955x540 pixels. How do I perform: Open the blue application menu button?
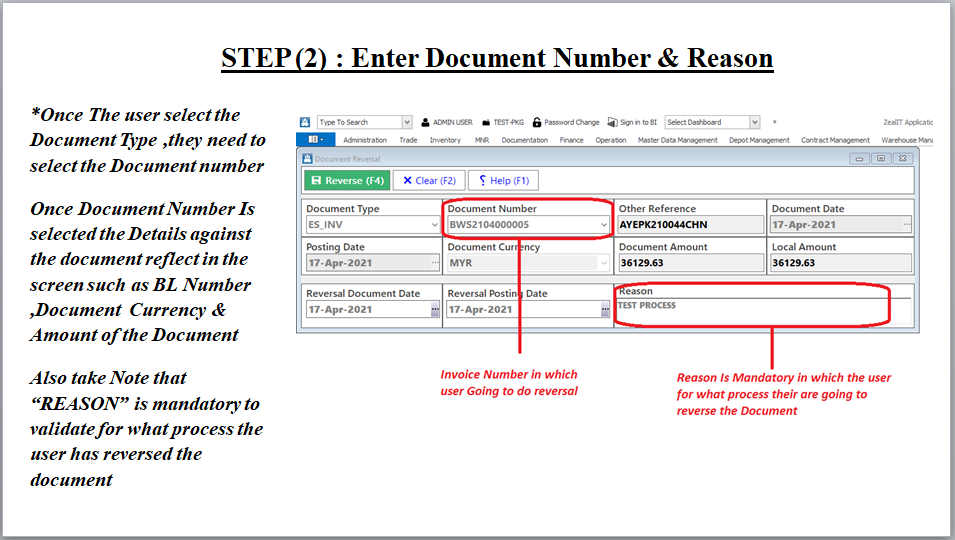(x=315, y=139)
